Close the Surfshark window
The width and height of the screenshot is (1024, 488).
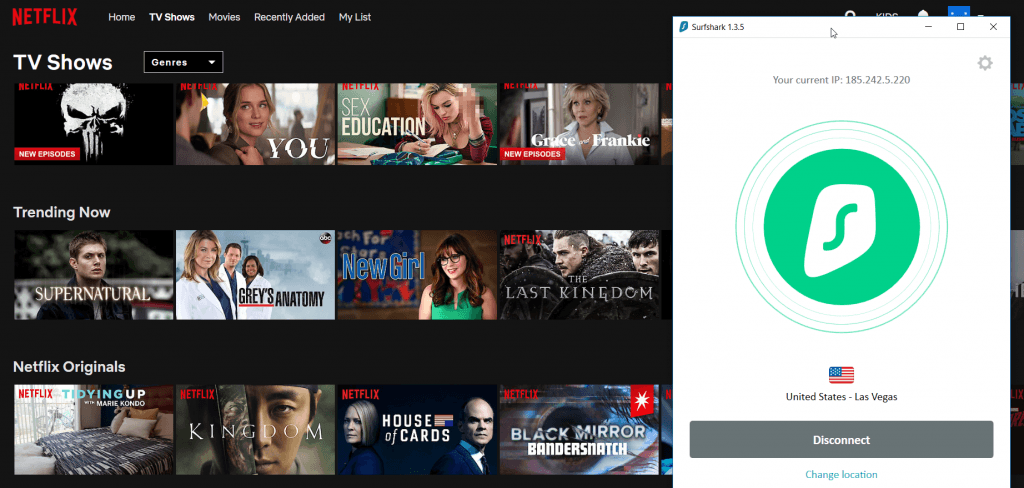[993, 27]
